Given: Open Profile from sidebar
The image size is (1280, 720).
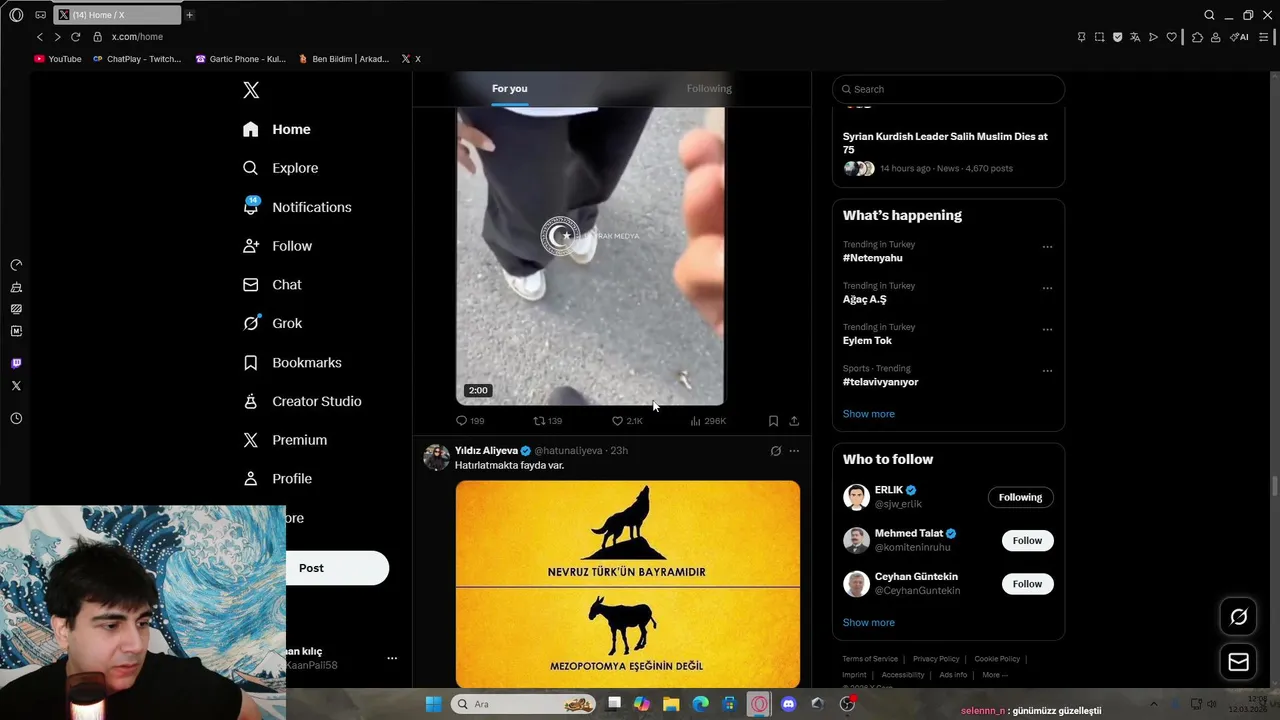Looking at the screenshot, I should tap(277, 479).
